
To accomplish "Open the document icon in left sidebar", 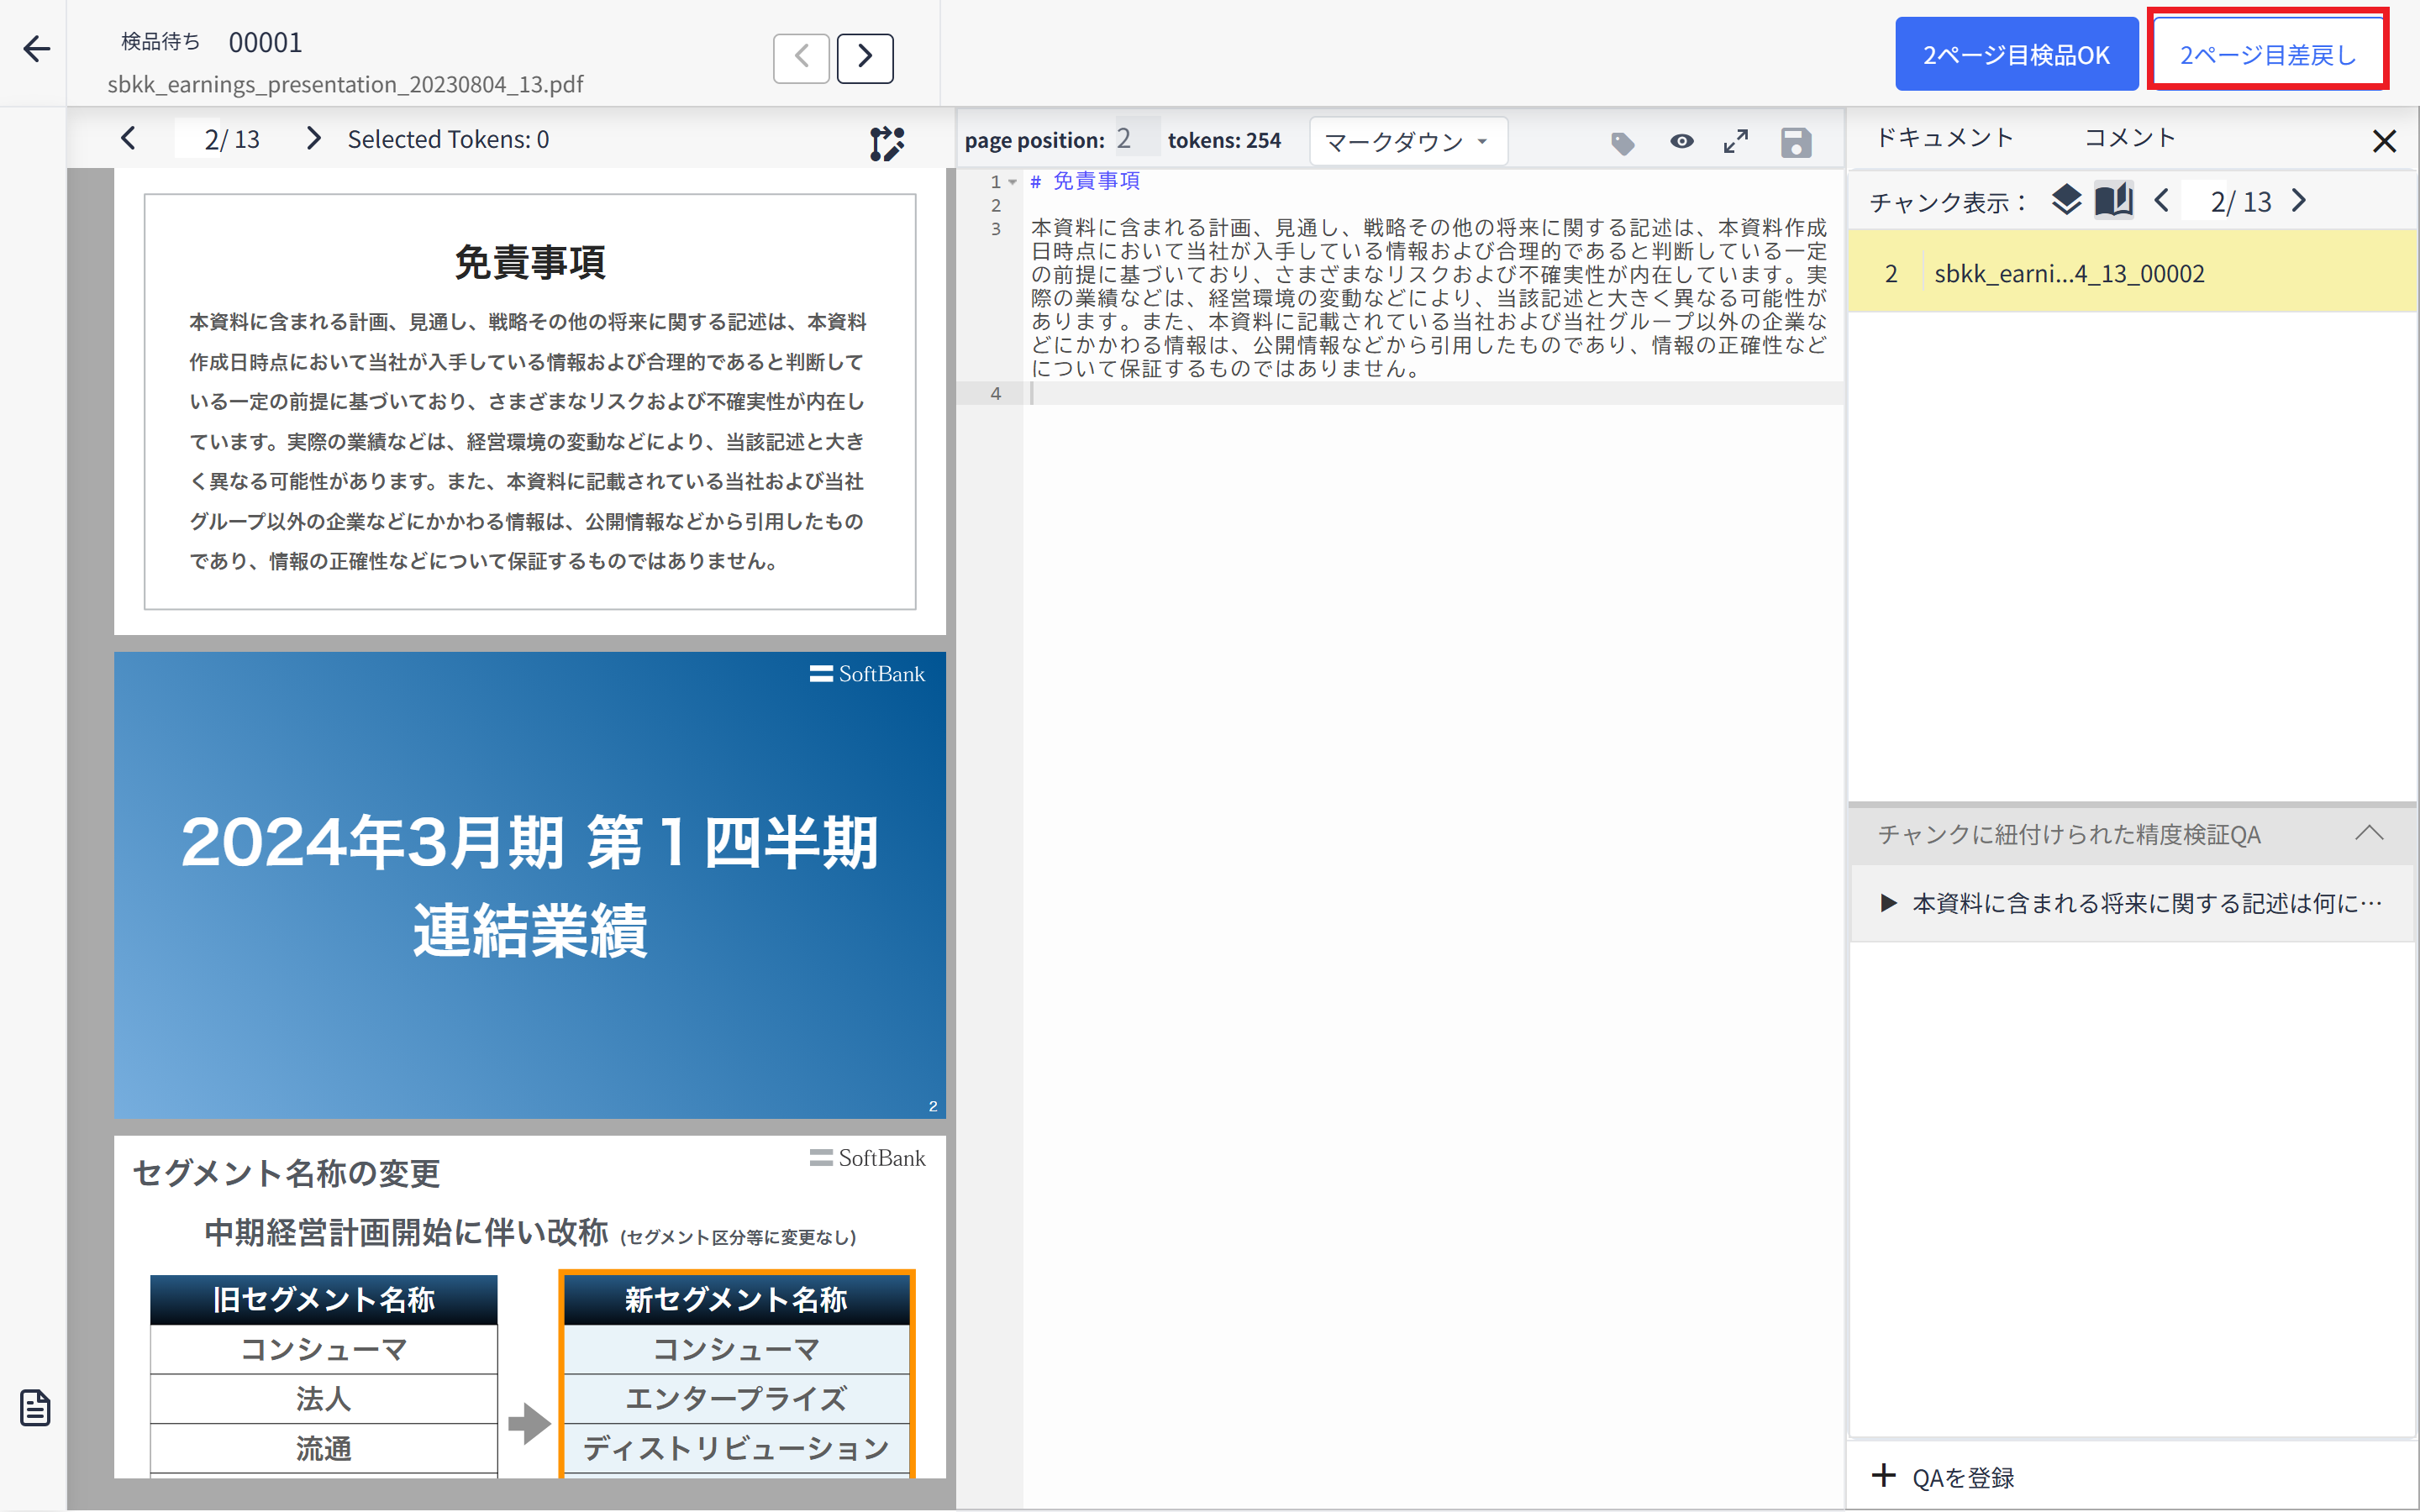I will (36, 1407).
